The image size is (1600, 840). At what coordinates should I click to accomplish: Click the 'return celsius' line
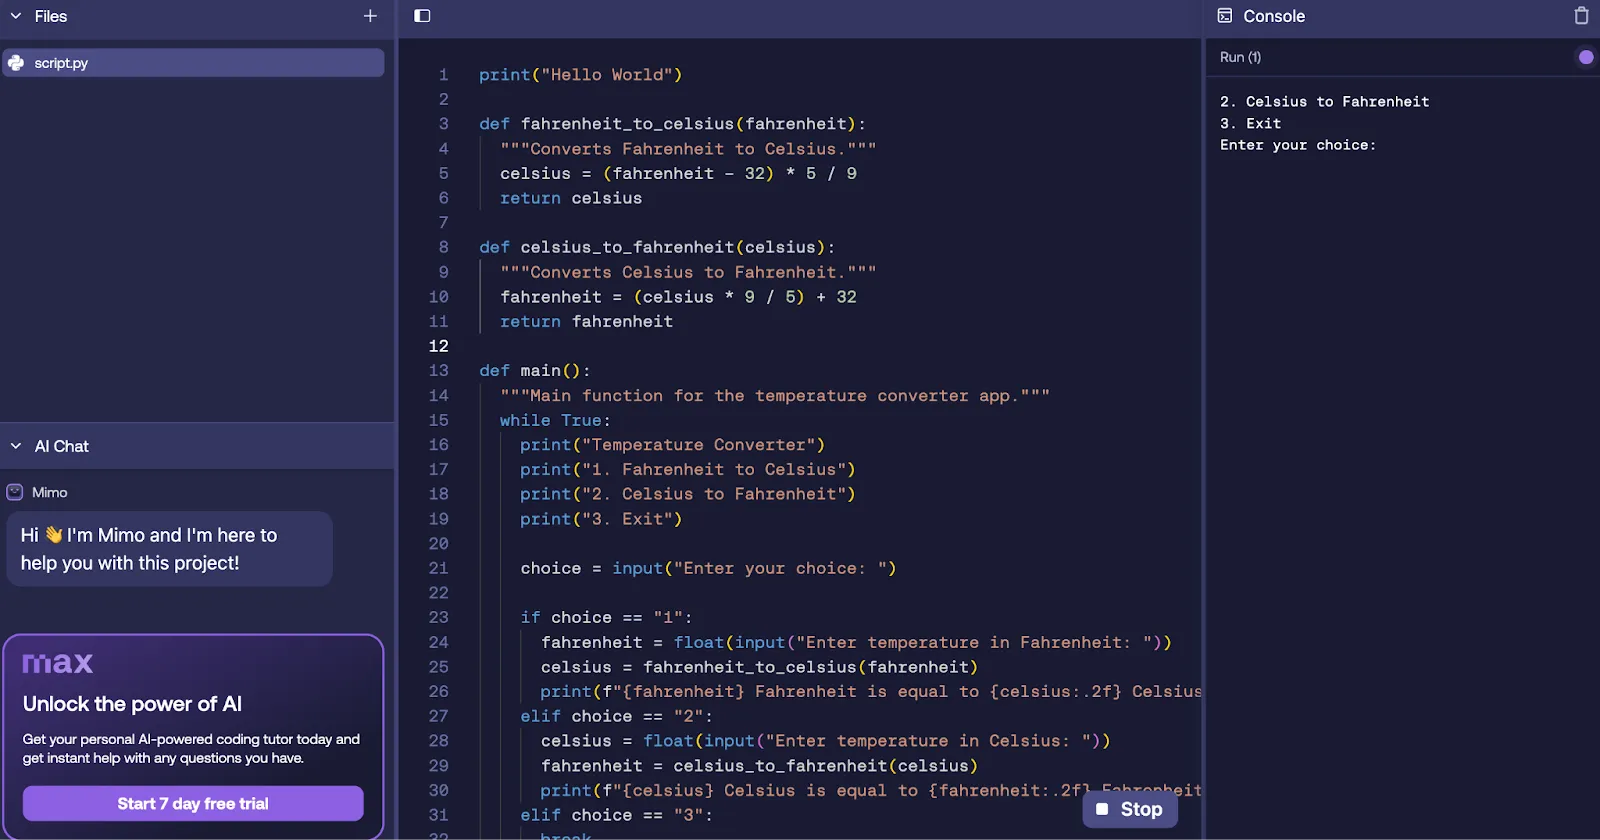571,198
